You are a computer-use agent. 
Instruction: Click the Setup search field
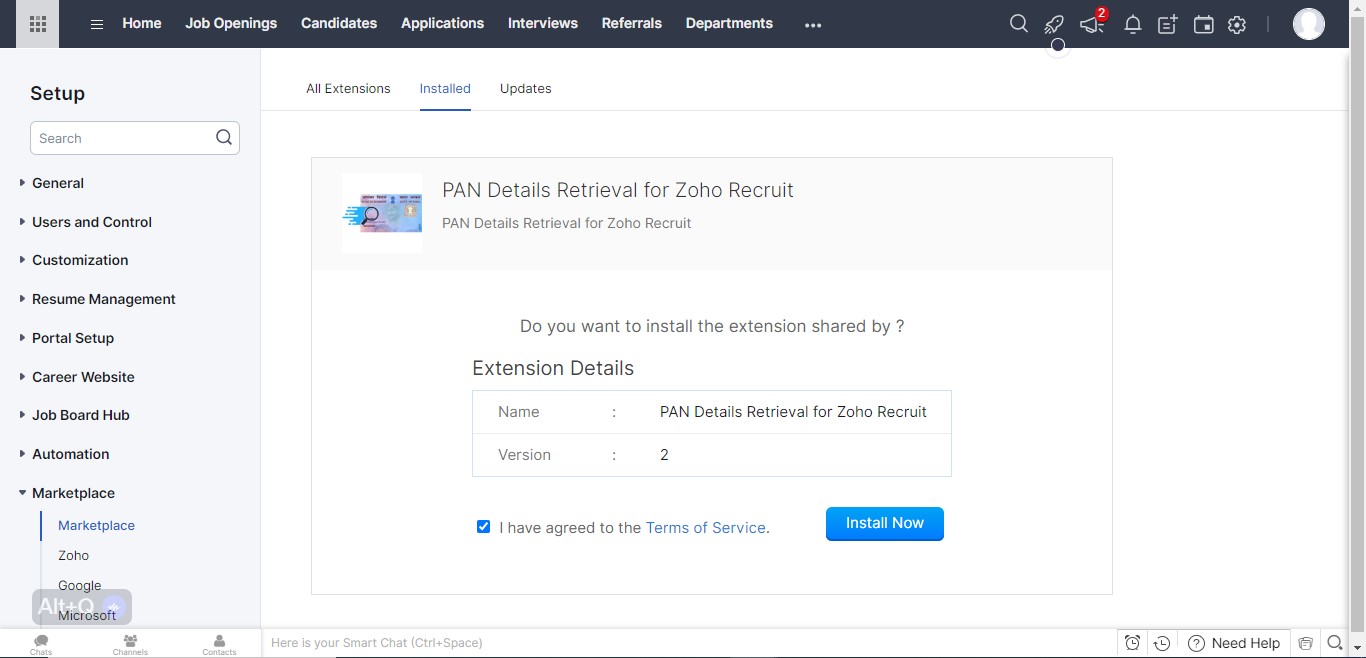123,138
